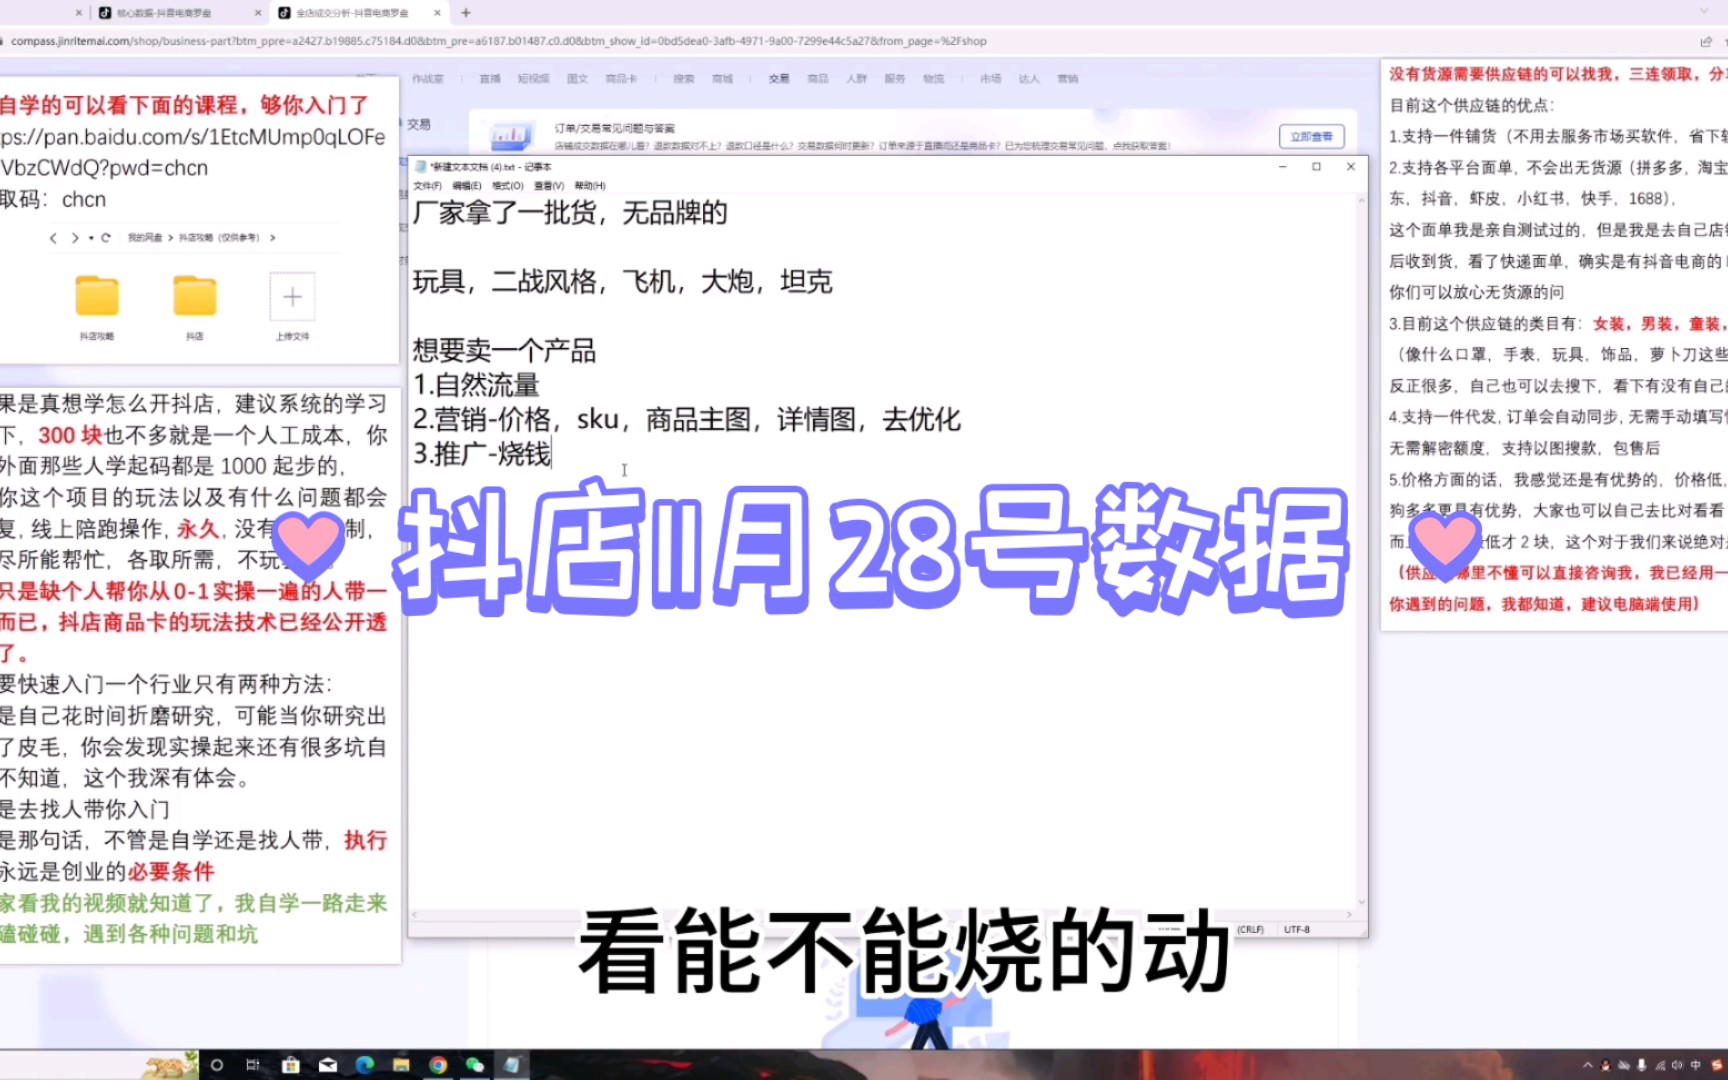Viewport: 1728px width, 1080px height.
Task: Select 营销 in compass navigation
Action: [x=1068, y=79]
